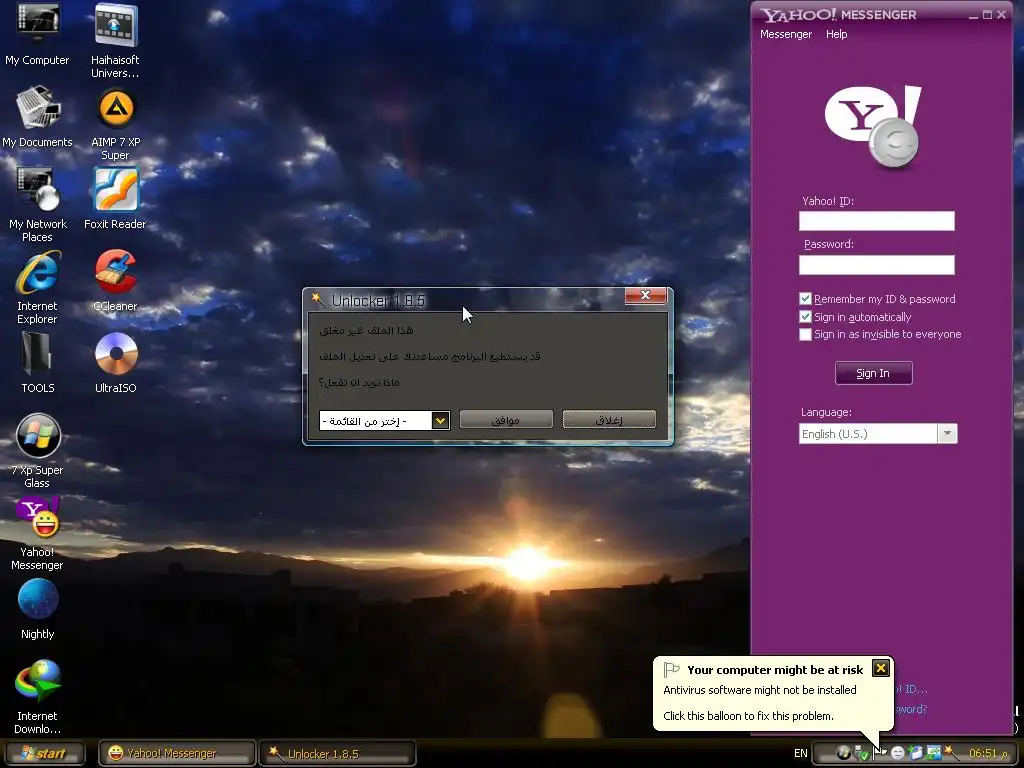Switch to Unlocker 1.8.5 taskbar button

[x=338, y=753]
